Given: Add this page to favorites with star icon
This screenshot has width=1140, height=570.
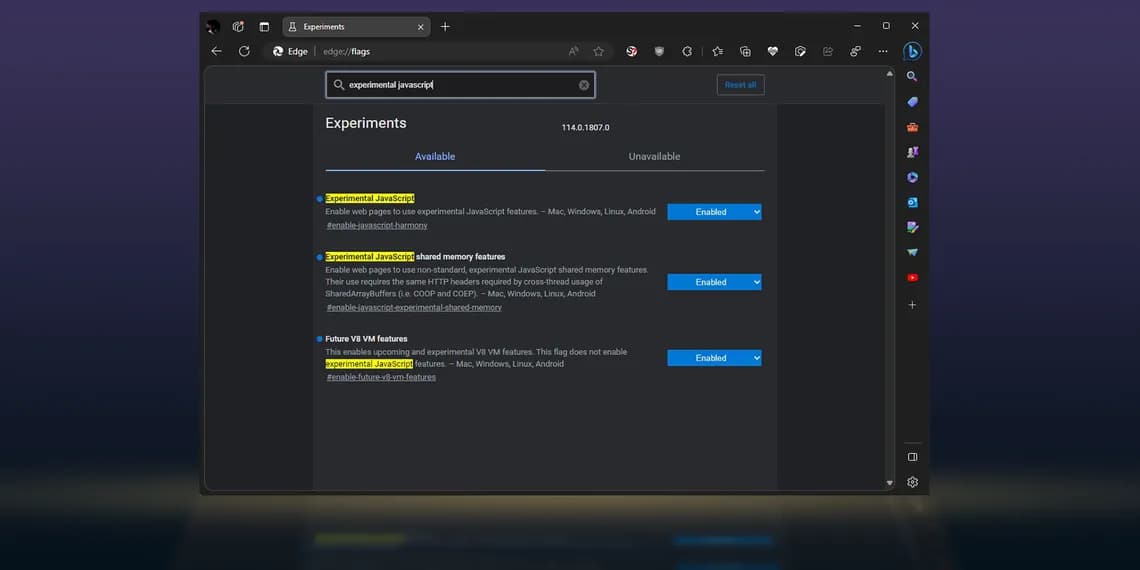Looking at the screenshot, I should click(598, 52).
